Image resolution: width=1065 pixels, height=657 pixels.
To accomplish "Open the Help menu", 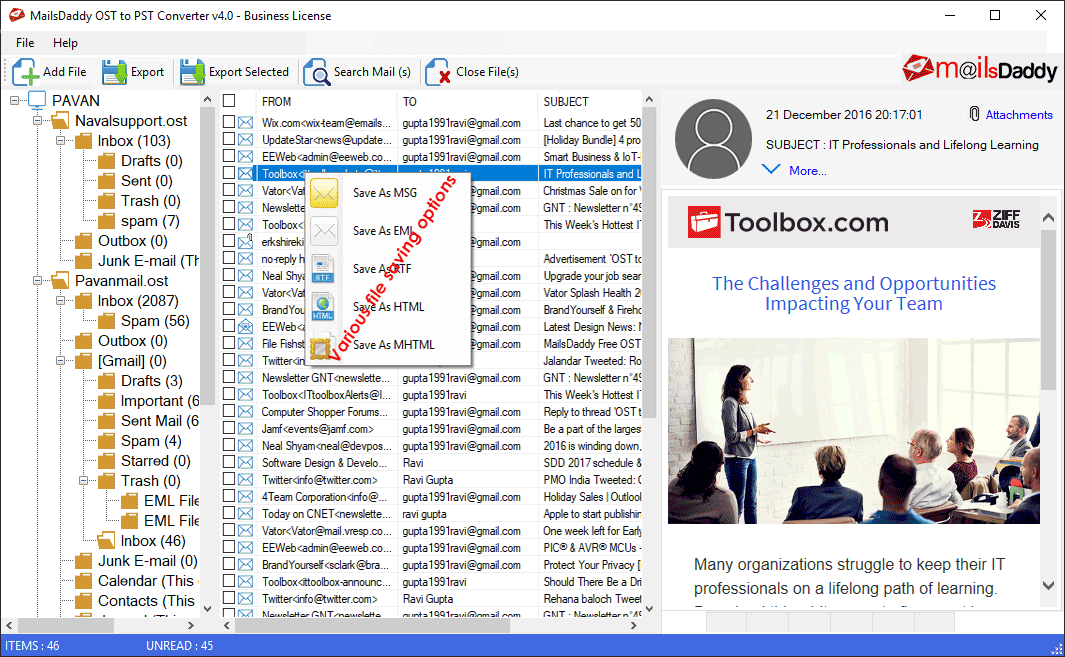I will click(65, 43).
